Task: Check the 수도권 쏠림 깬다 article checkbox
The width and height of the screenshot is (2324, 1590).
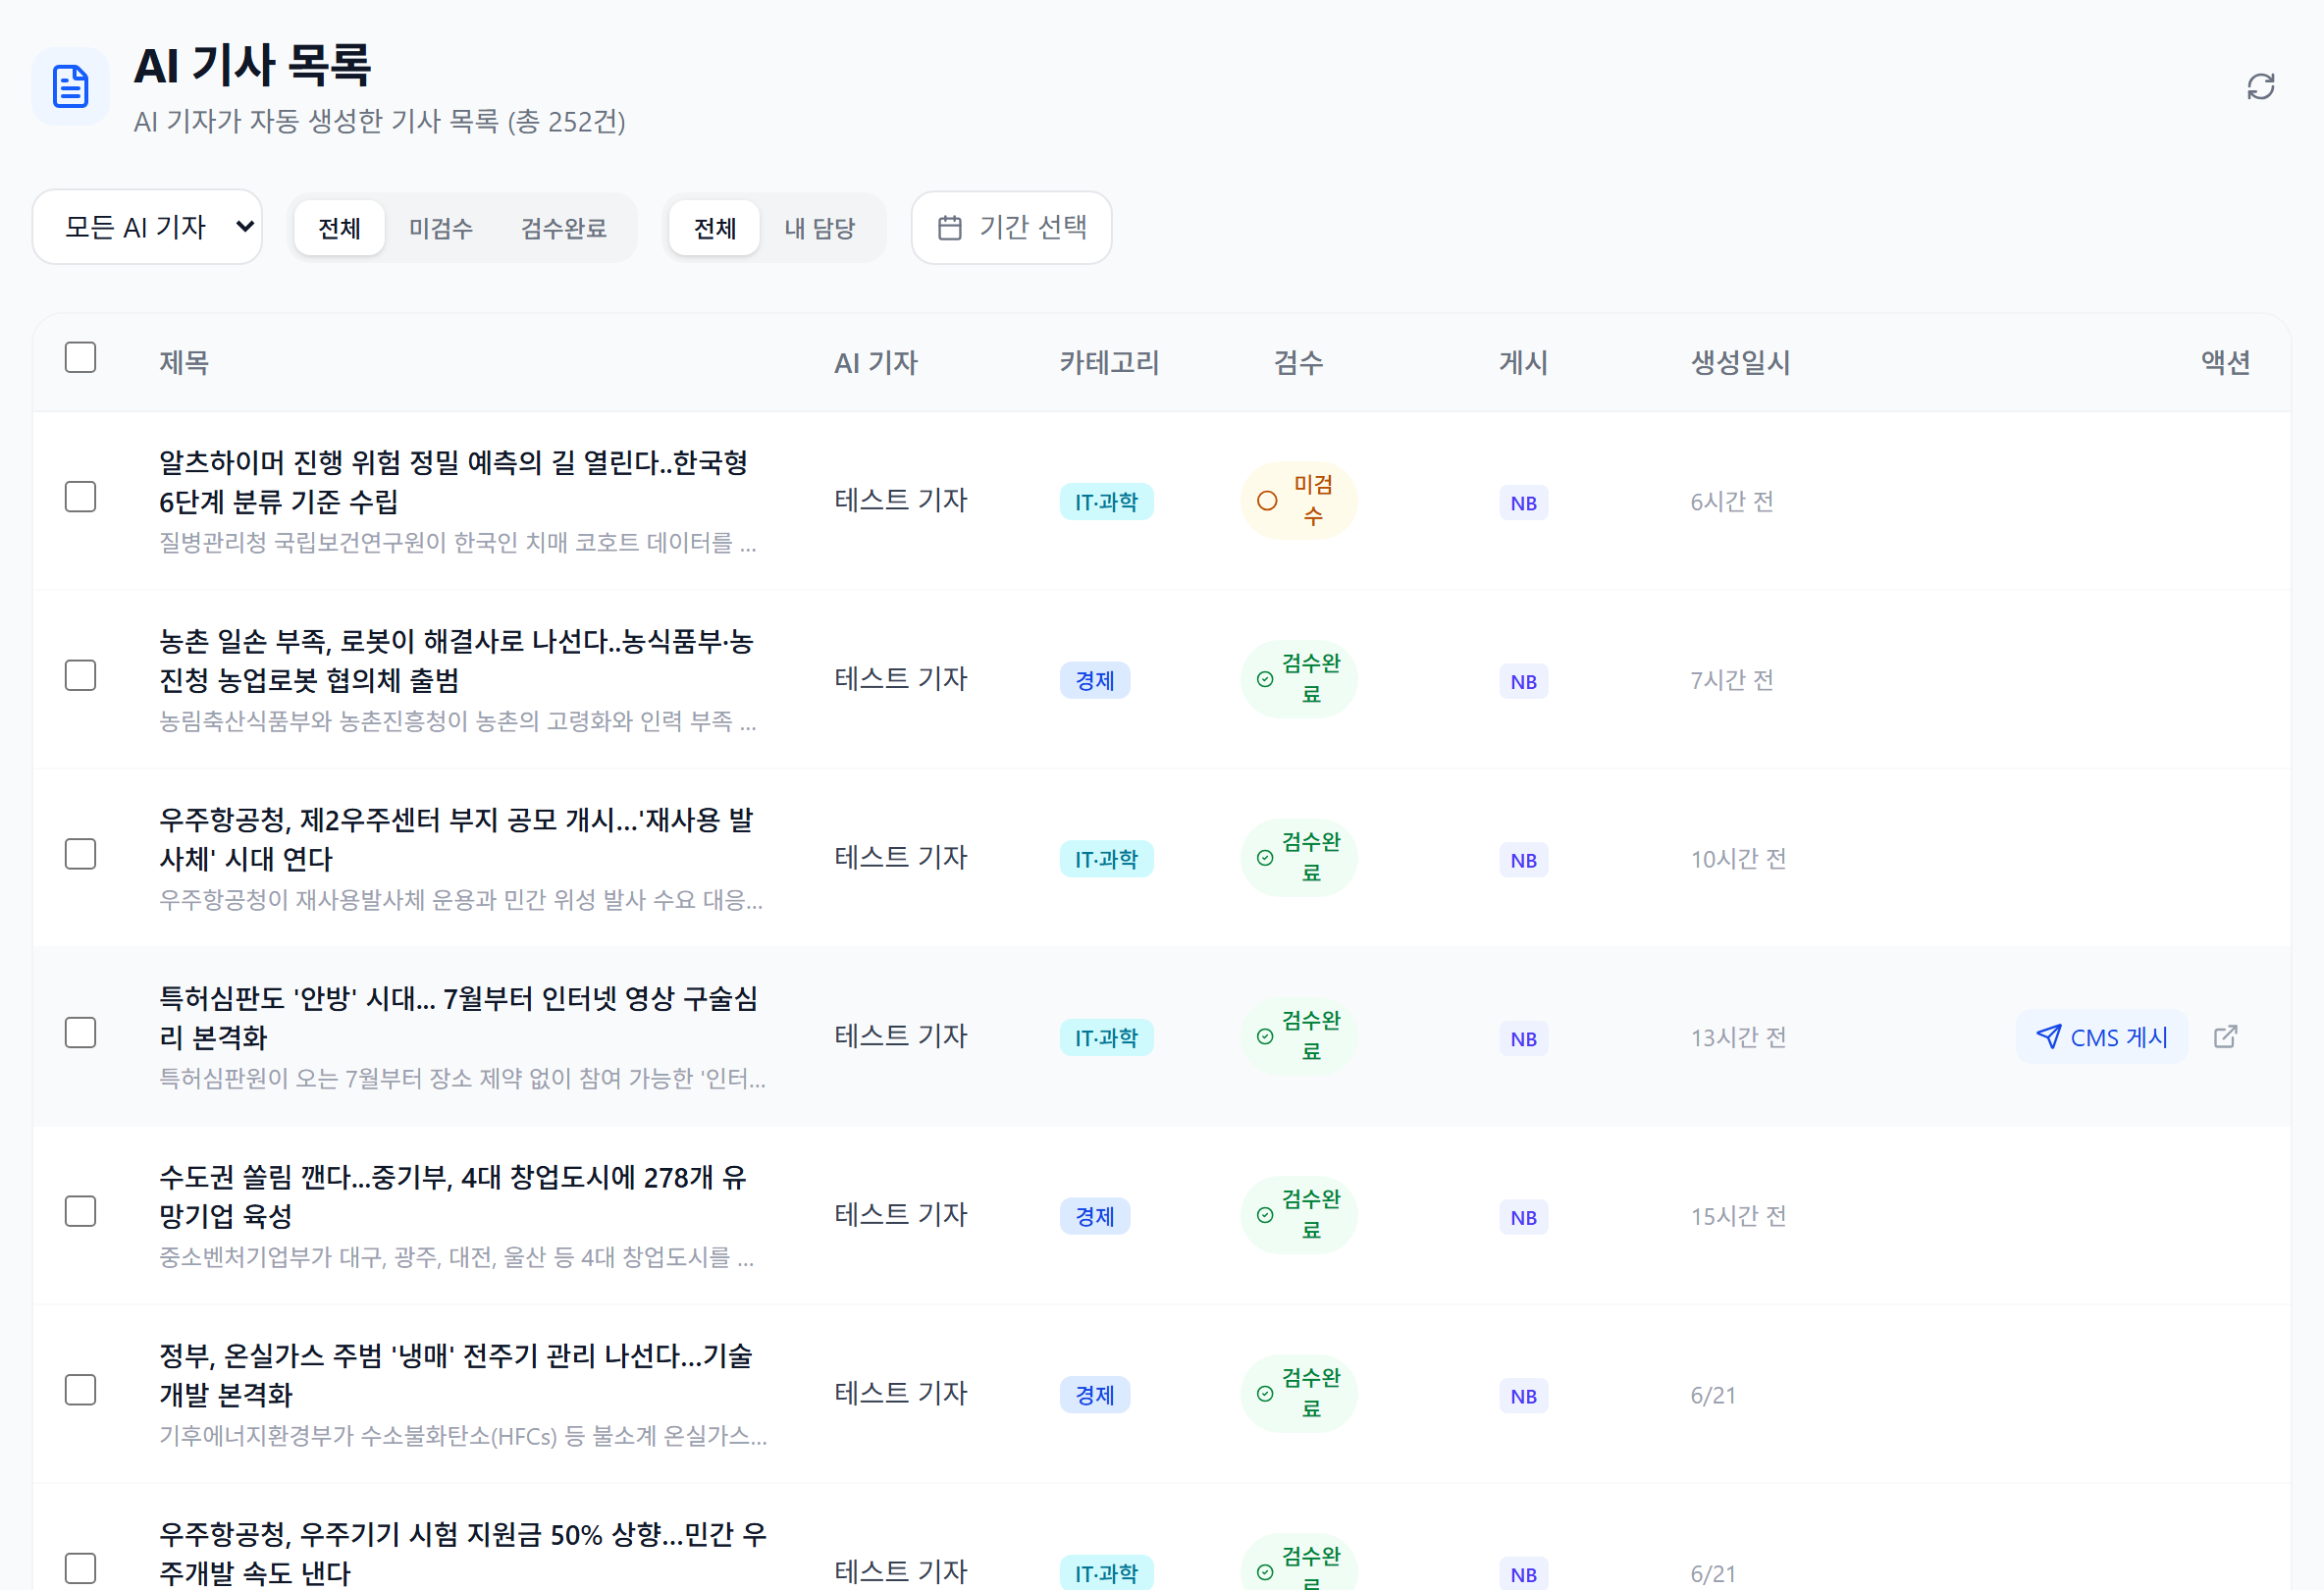Action: coord(80,1212)
